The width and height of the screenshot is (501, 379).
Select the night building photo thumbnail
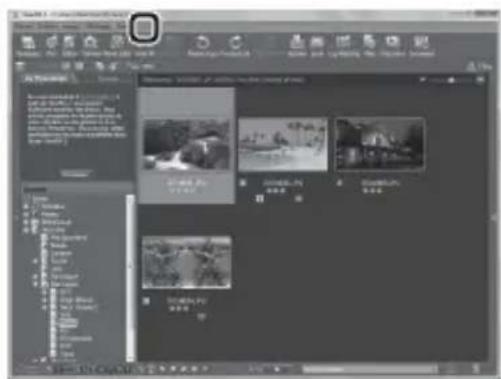click(x=380, y=144)
